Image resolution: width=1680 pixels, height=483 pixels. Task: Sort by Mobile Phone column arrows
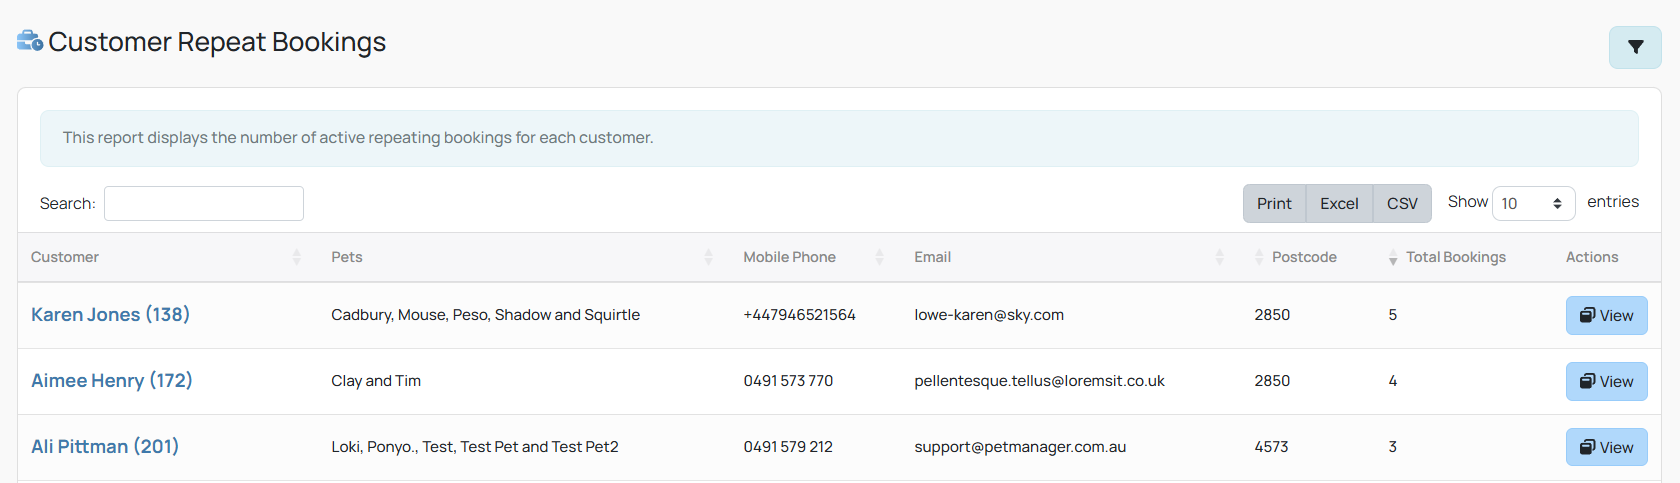(x=879, y=257)
